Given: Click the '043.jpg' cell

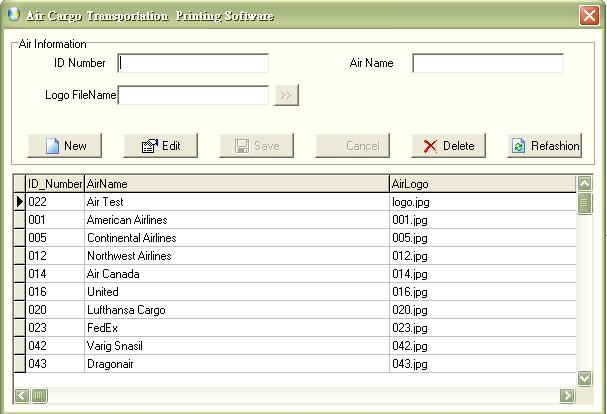Looking at the screenshot, I should click(x=483, y=364).
